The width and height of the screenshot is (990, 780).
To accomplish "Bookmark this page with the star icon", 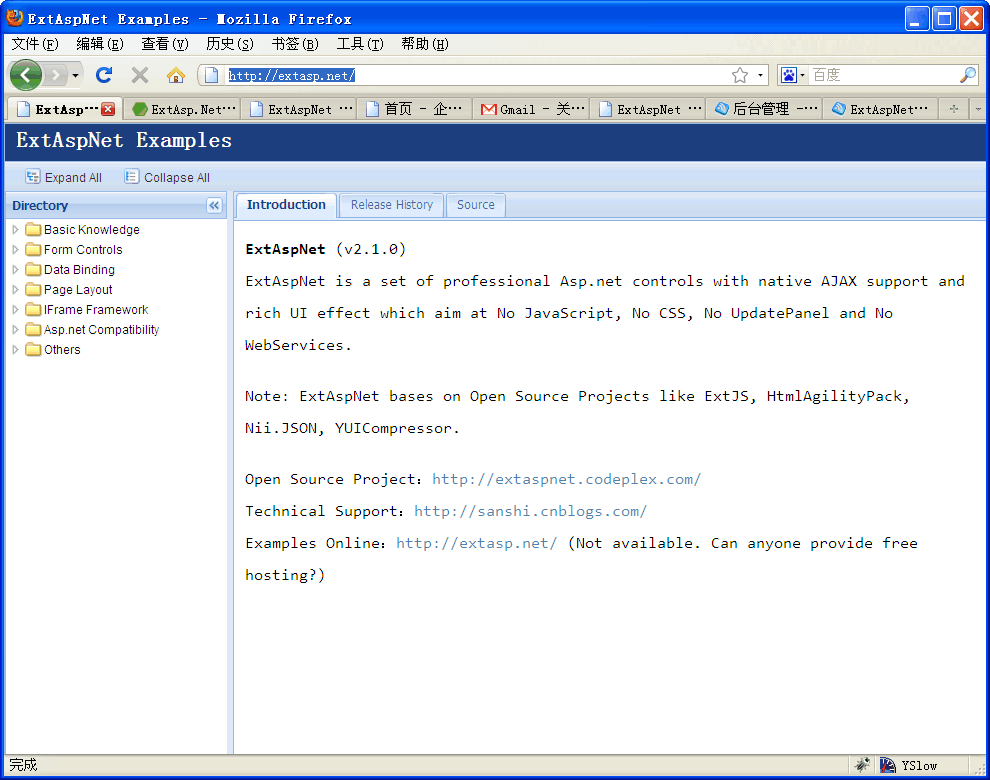I will pyautogui.click(x=740, y=76).
